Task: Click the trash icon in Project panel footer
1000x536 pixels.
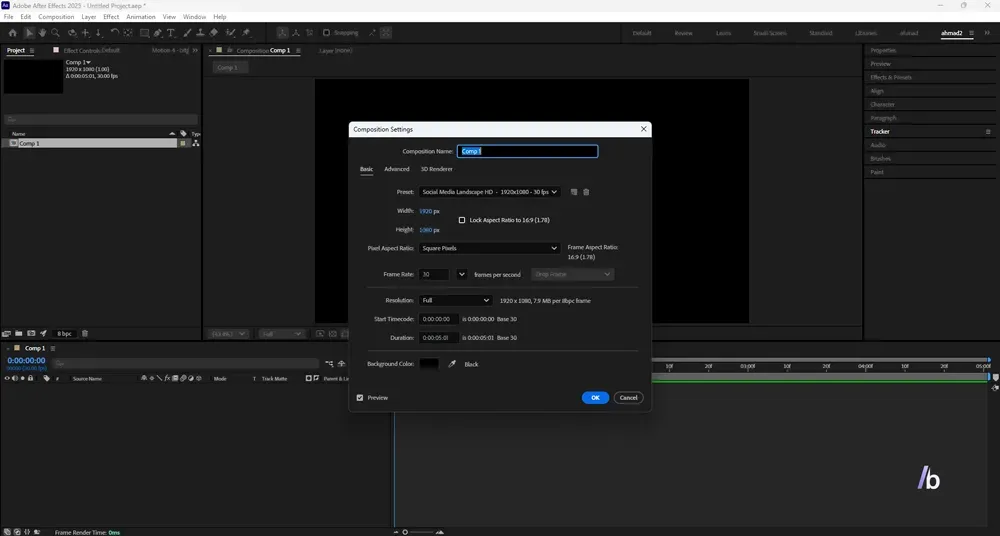Action: pyautogui.click(x=85, y=333)
